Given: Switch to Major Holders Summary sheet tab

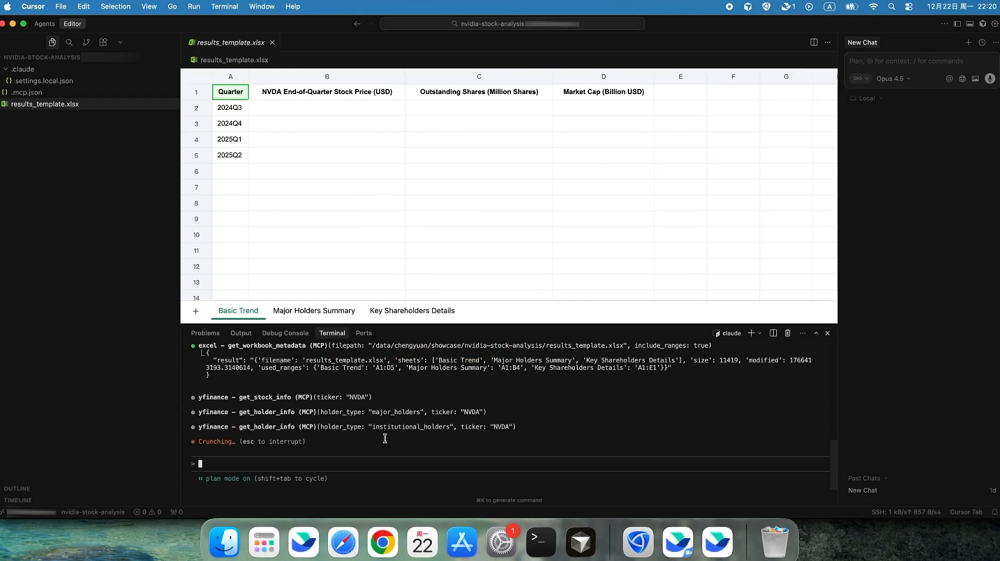Looking at the screenshot, I should pyautogui.click(x=314, y=311).
